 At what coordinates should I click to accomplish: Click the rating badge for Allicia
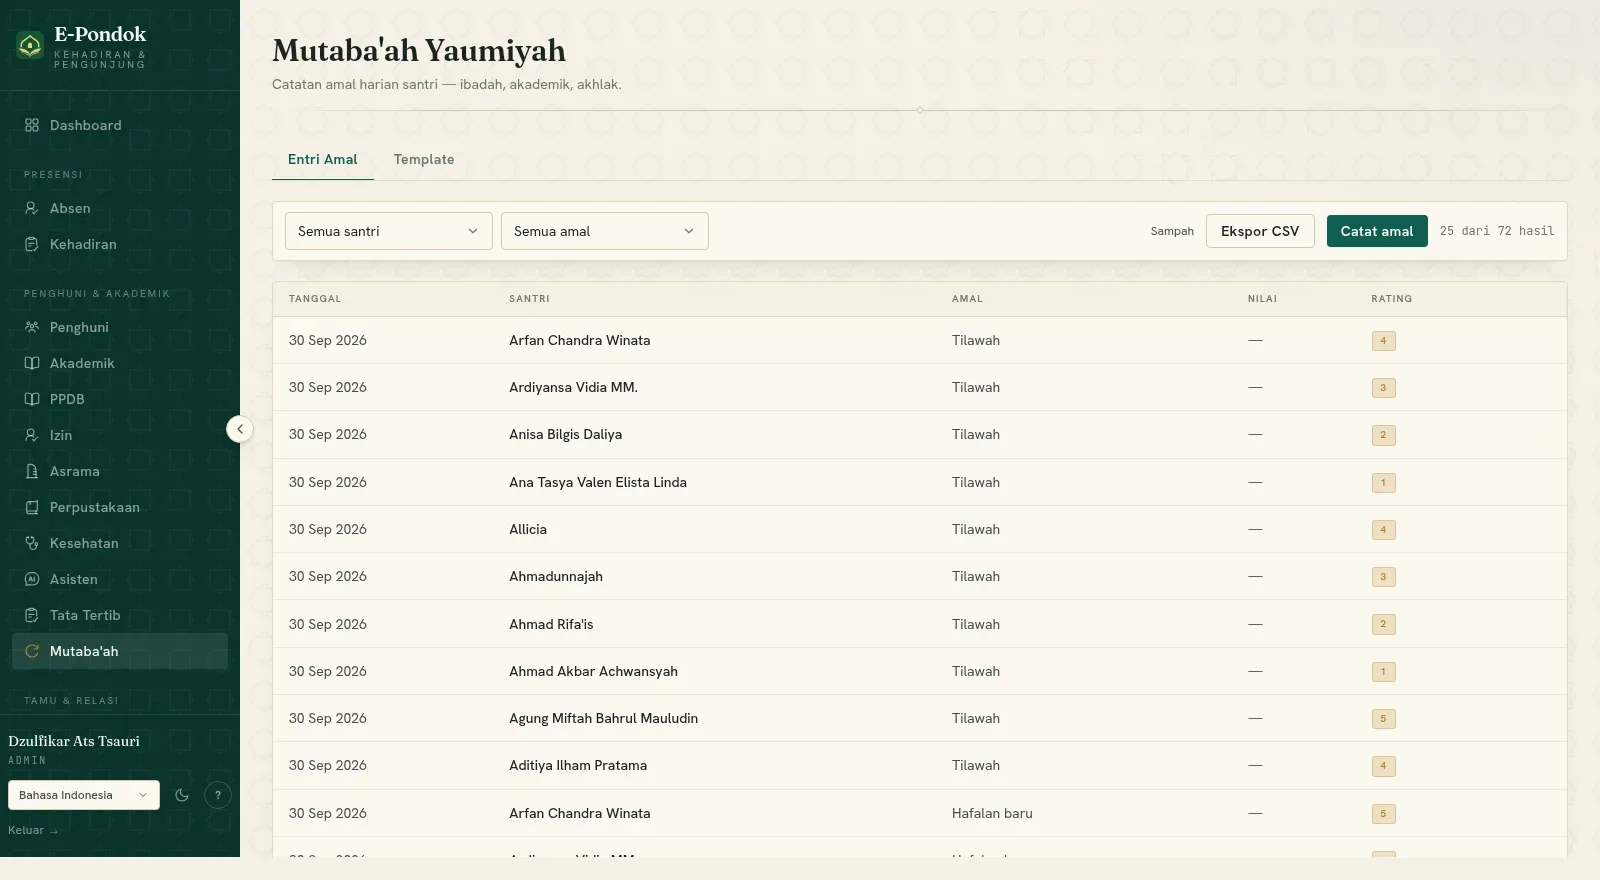tap(1384, 530)
